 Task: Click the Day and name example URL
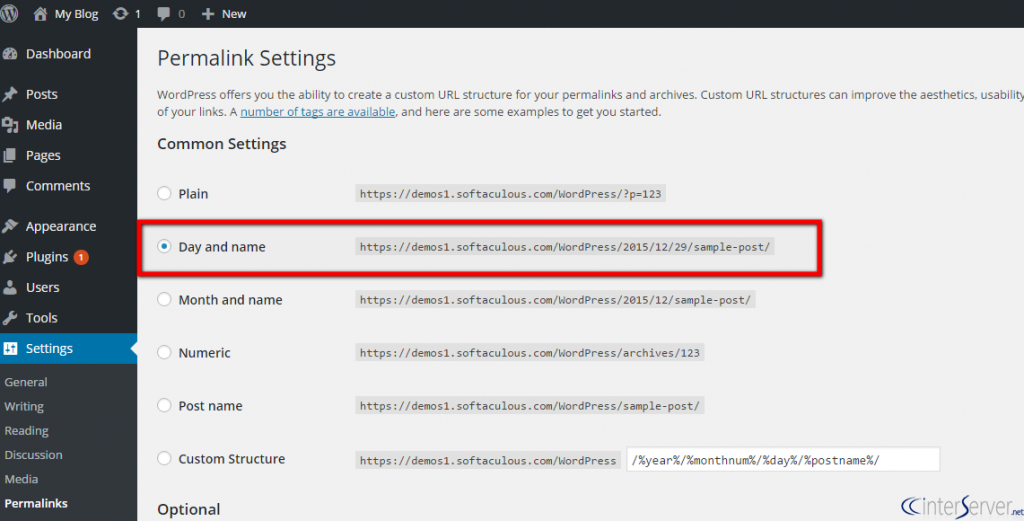coord(565,247)
